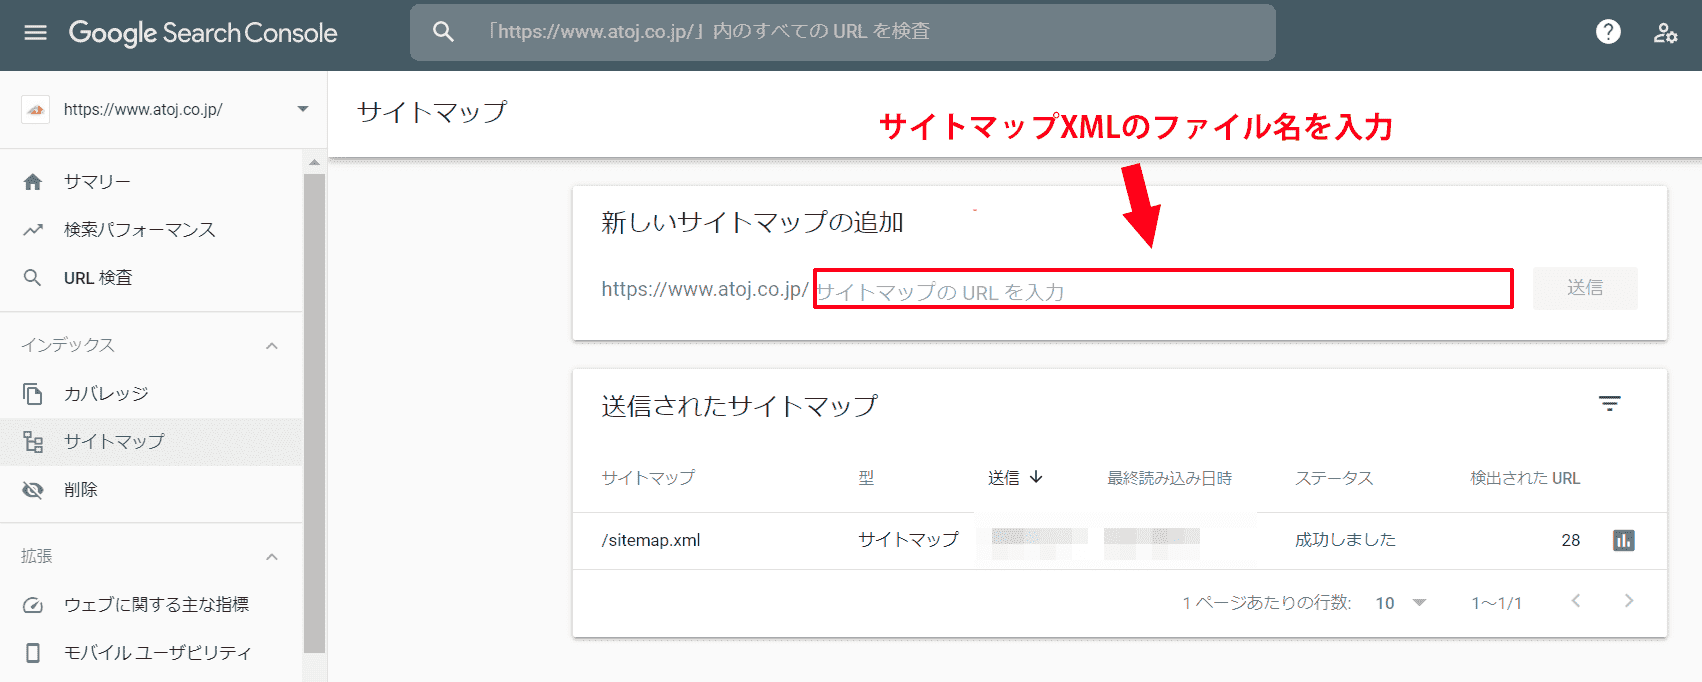Click the Google Search Console logo
The width and height of the screenshot is (1702, 682).
point(203,32)
